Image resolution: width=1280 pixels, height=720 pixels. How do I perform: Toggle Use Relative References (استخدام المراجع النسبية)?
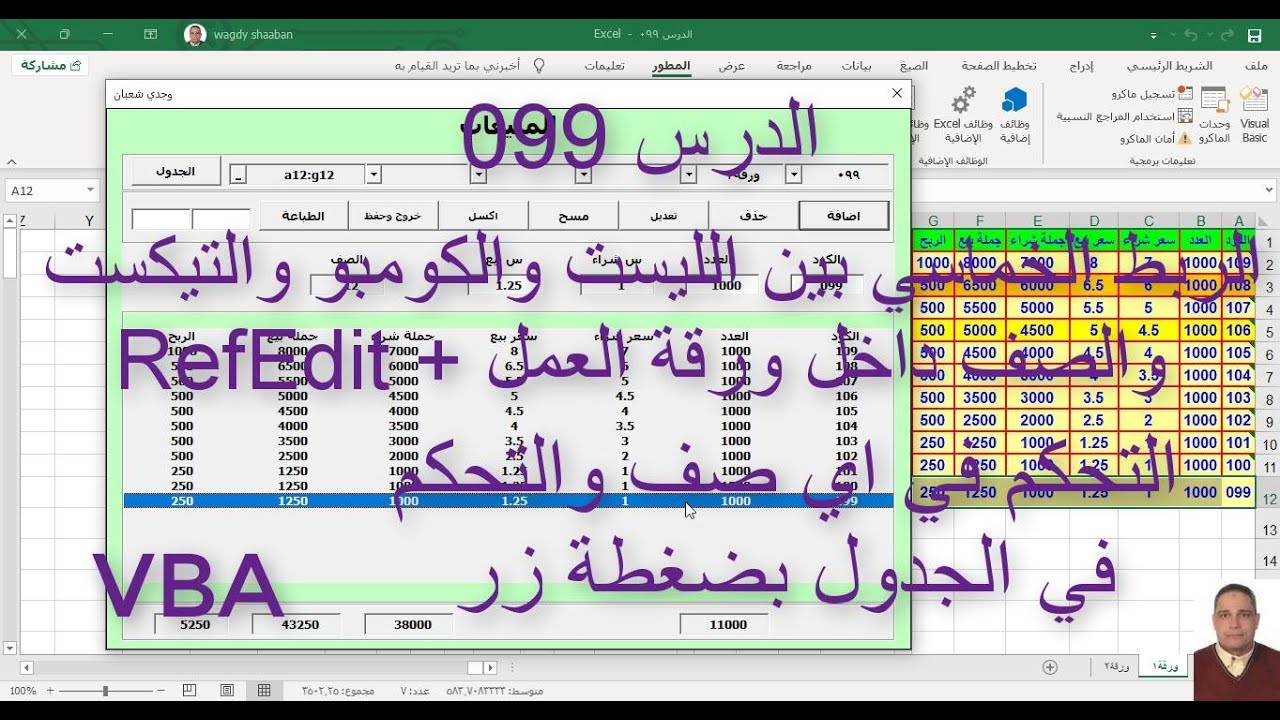pyautogui.click(x=1123, y=116)
